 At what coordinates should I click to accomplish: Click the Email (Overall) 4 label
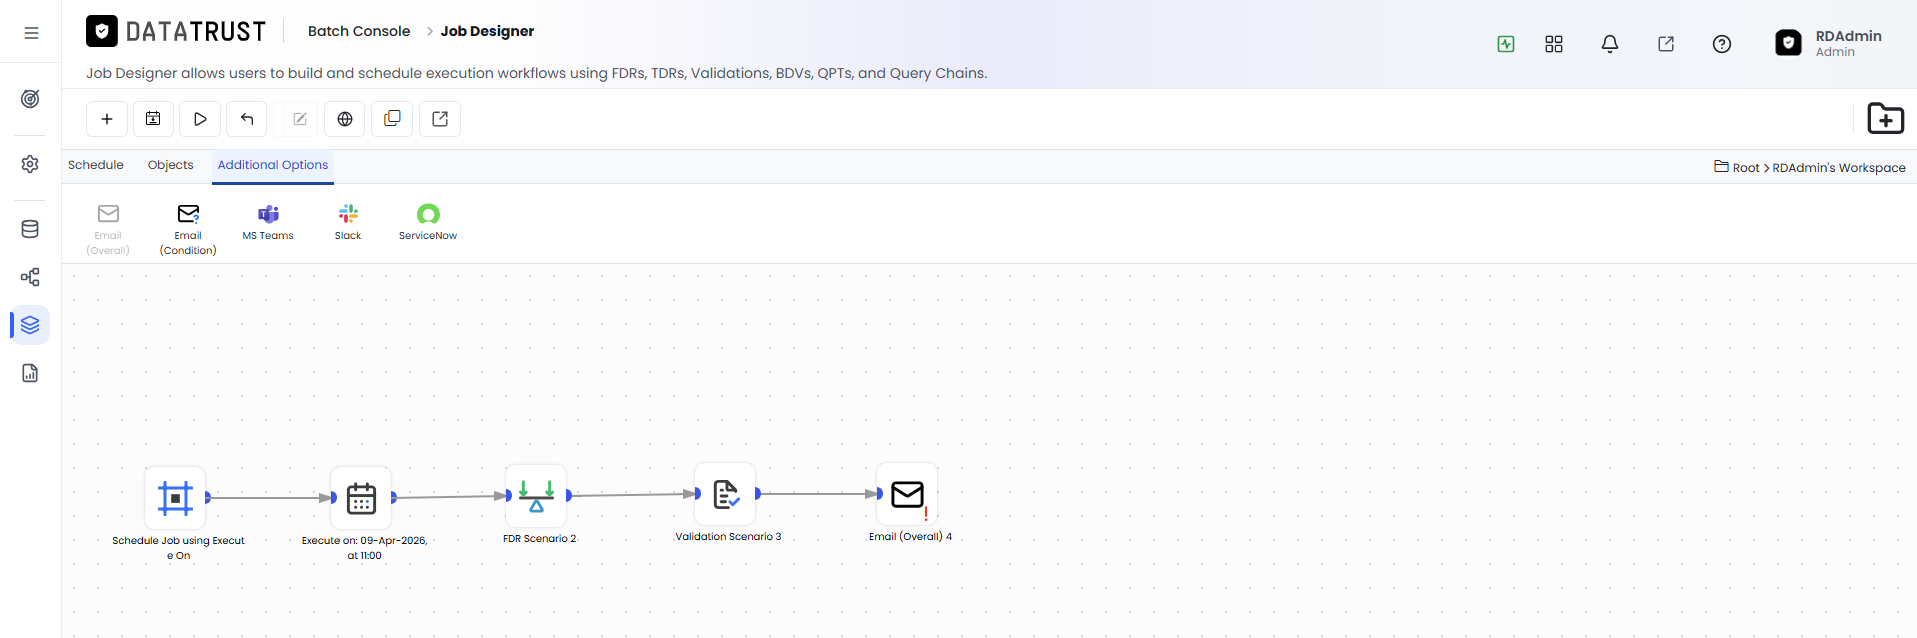[x=910, y=536]
